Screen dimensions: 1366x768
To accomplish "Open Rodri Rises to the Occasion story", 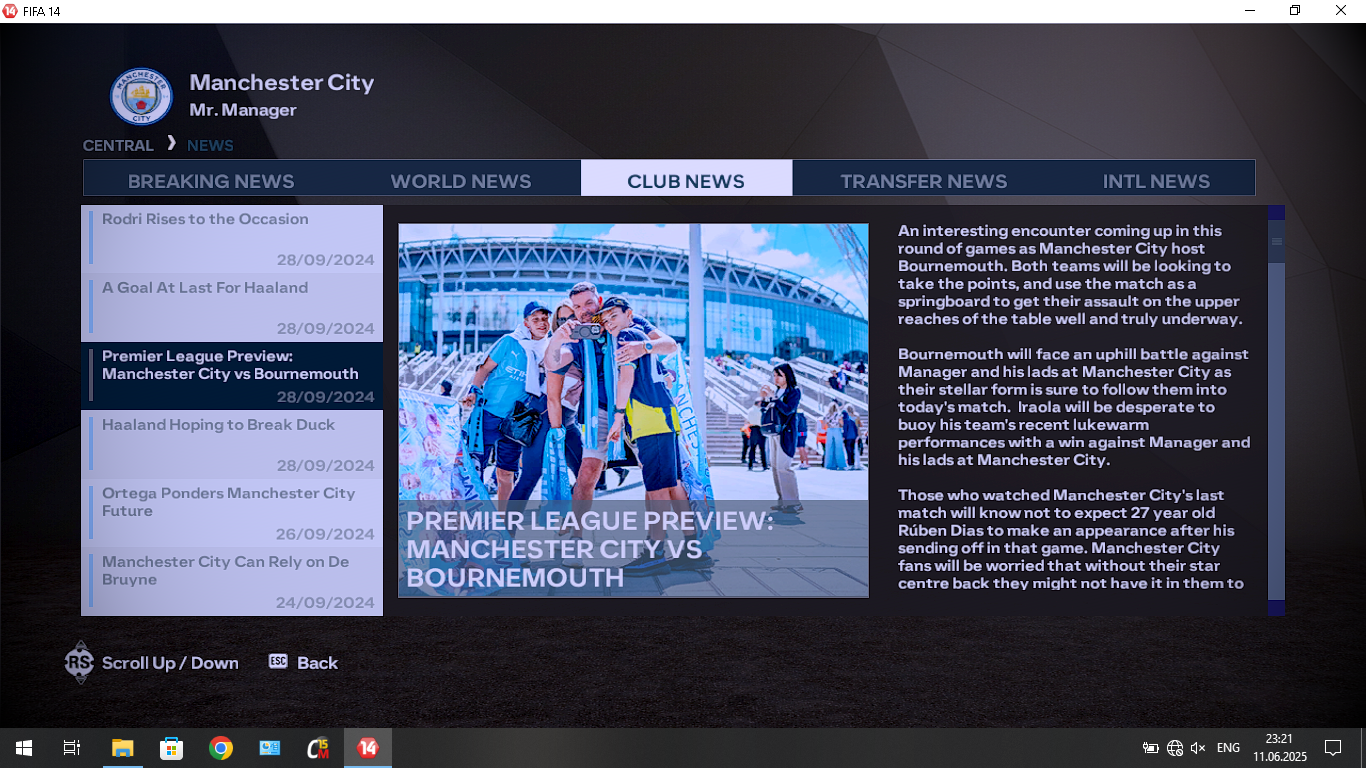I will click(232, 239).
